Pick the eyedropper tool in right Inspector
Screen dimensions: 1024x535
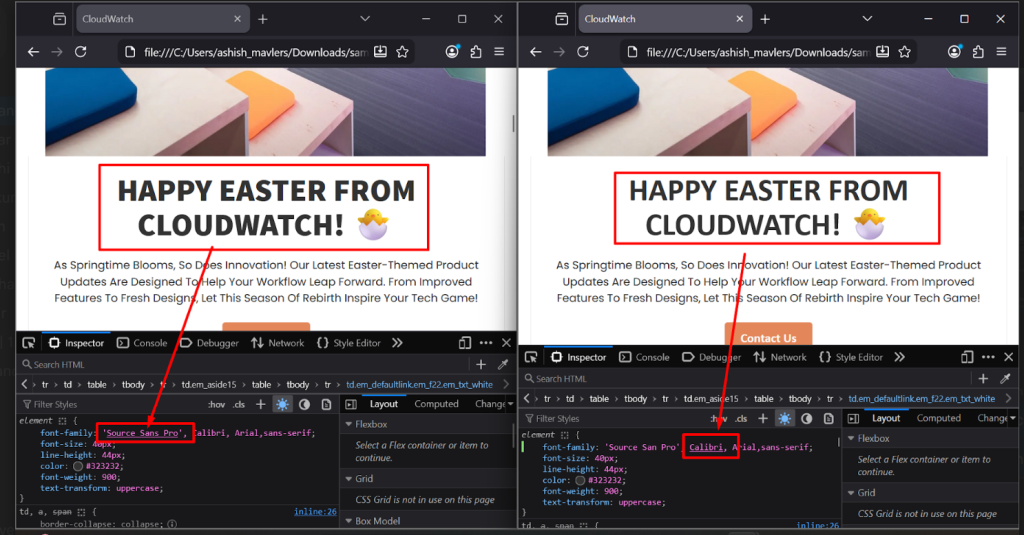point(1005,379)
